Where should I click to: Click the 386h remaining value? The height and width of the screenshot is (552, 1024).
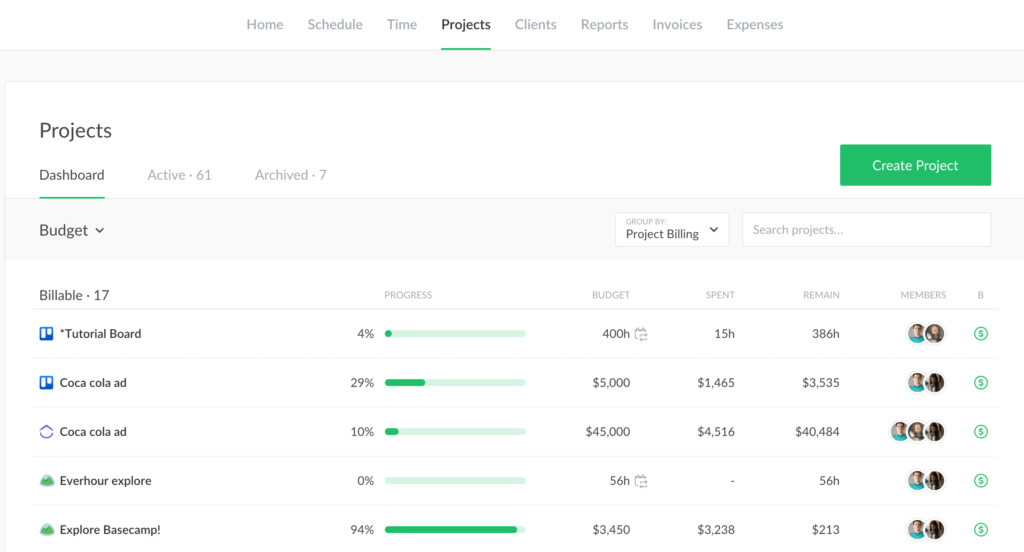click(x=825, y=334)
